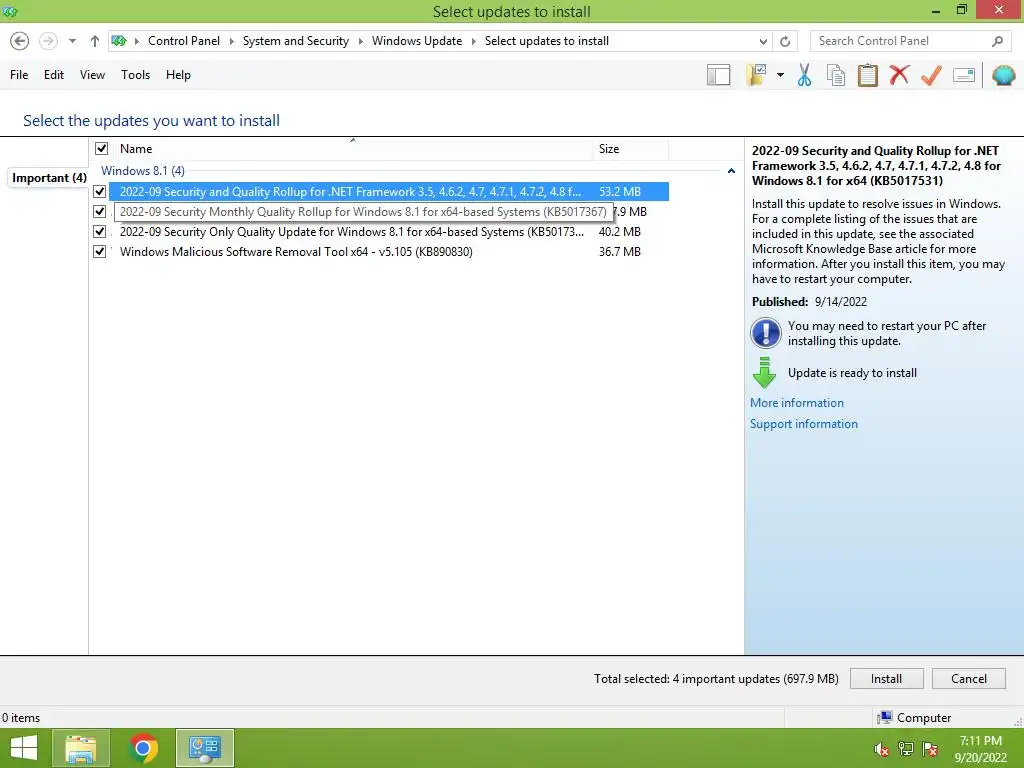The height and width of the screenshot is (768, 1024).
Task: Click Computer in the status bar
Action: [923, 718]
